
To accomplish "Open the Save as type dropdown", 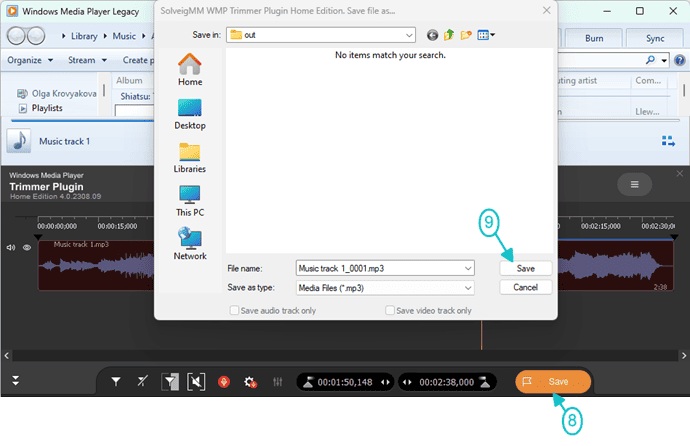I will coord(385,288).
